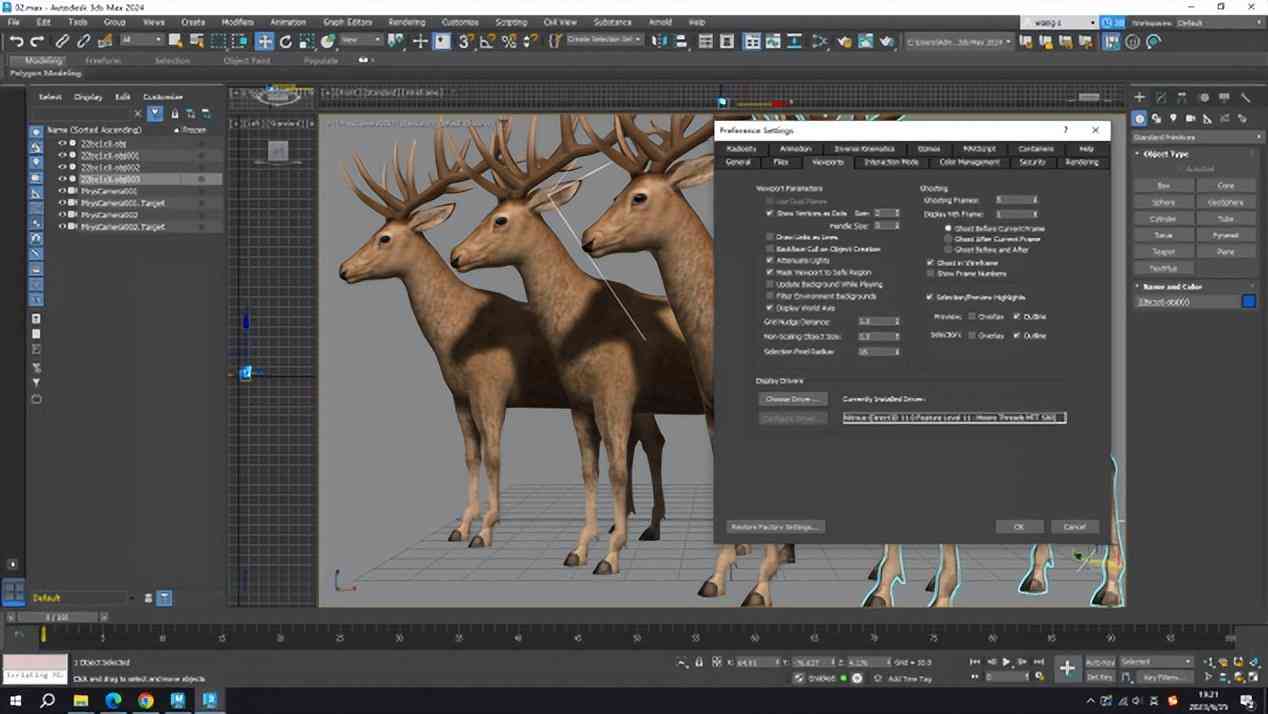Click the Undo arrow in main toolbar

(x=16, y=41)
